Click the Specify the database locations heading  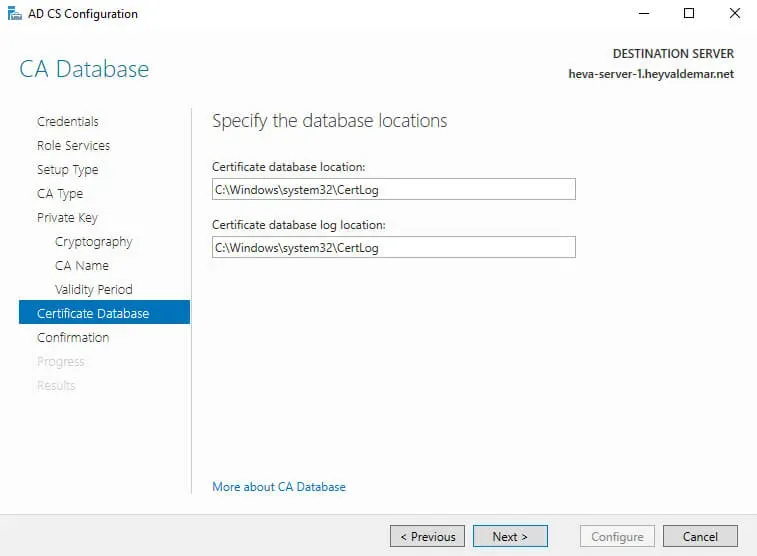330,121
